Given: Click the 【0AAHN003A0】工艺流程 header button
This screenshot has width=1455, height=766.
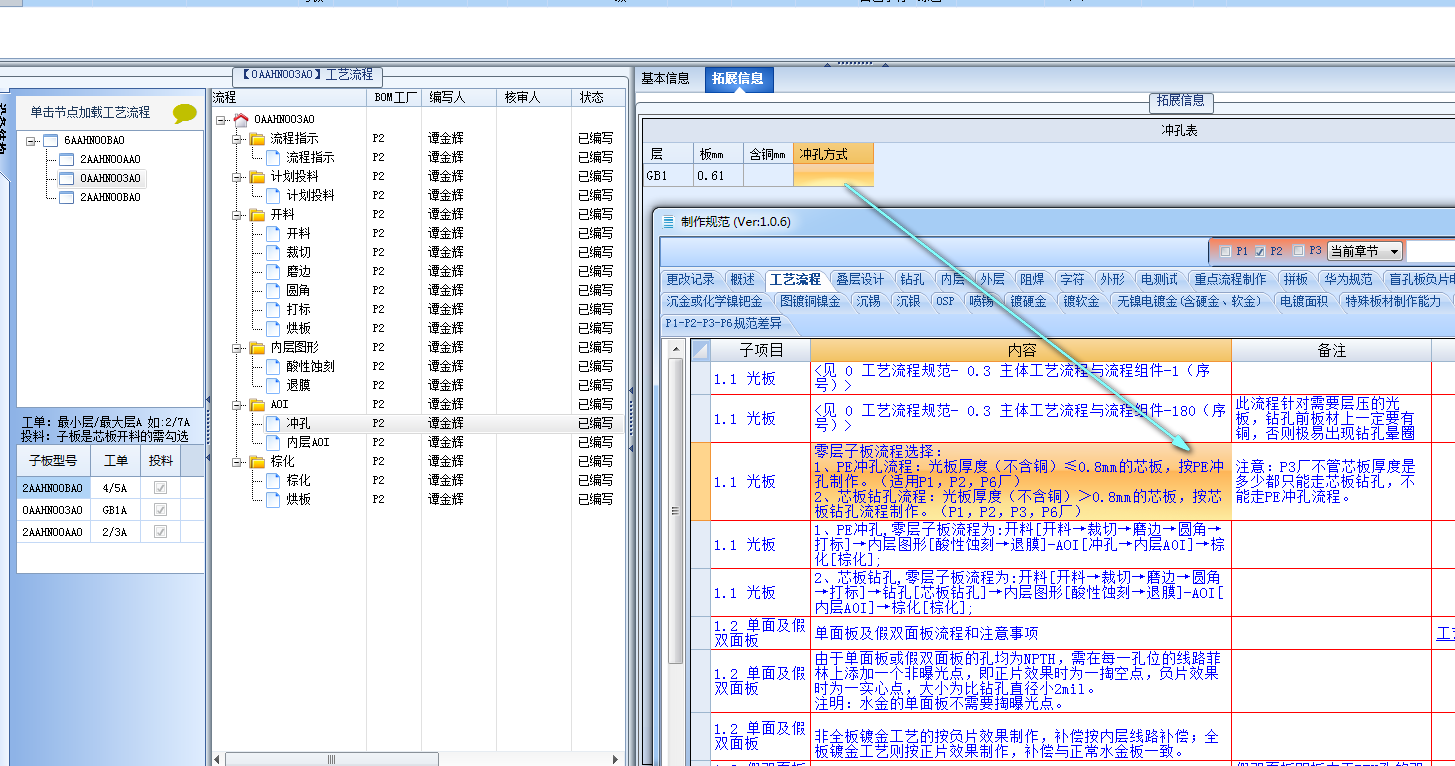Looking at the screenshot, I should click(307, 75).
